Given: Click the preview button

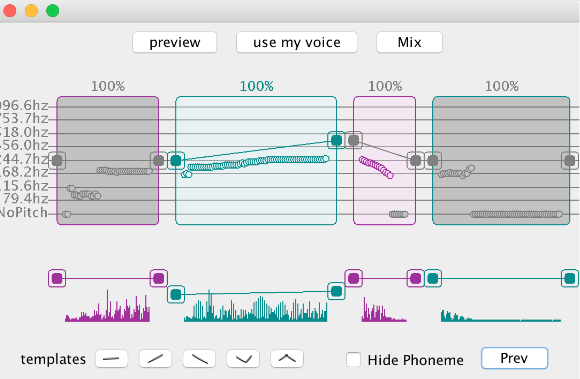Looking at the screenshot, I should pyautogui.click(x=175, y=43).
